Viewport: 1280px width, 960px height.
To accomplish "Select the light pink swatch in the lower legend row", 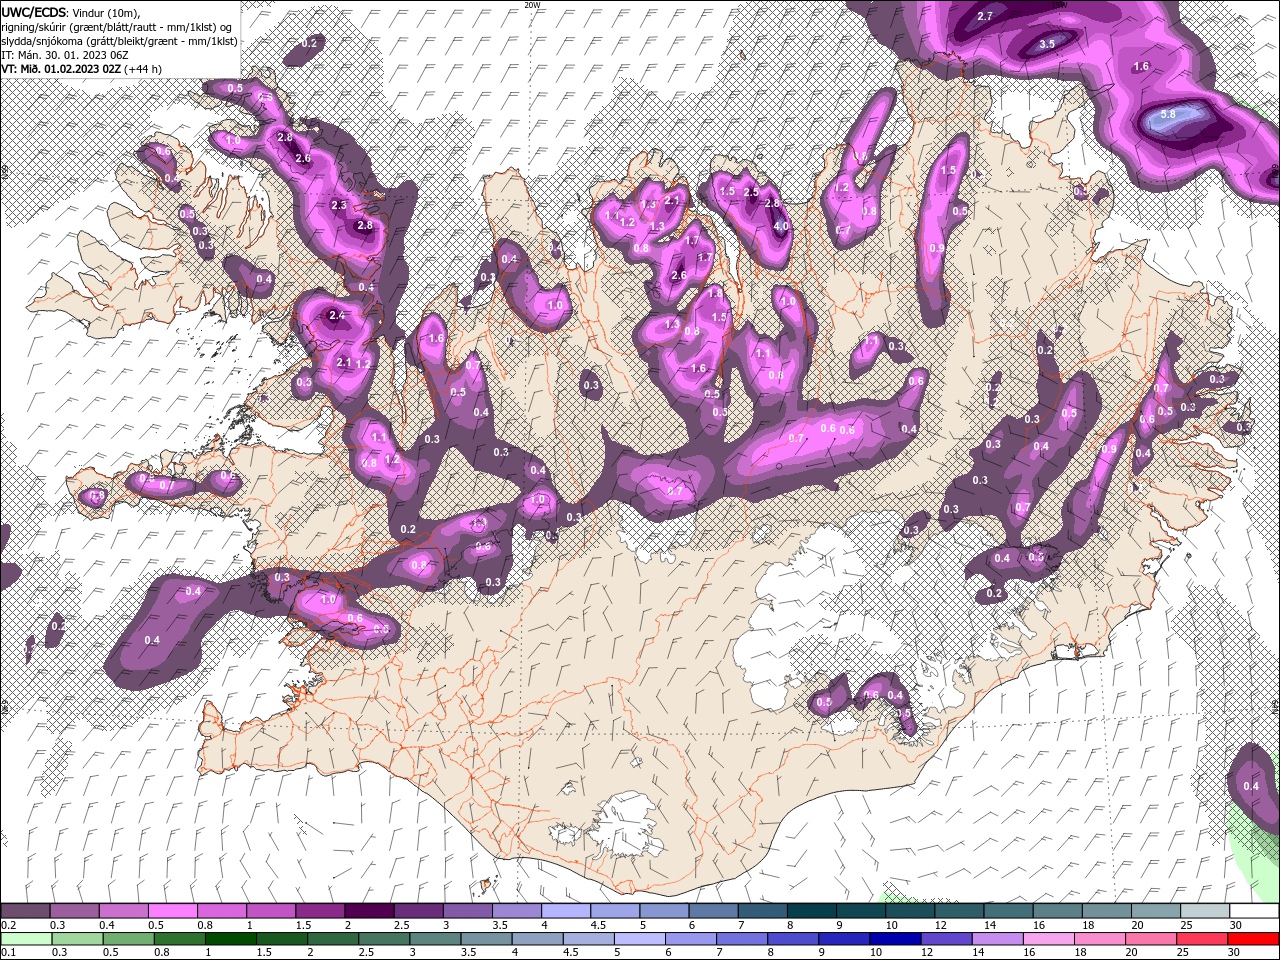I will pyautogui.click(x=1050, y=940).
